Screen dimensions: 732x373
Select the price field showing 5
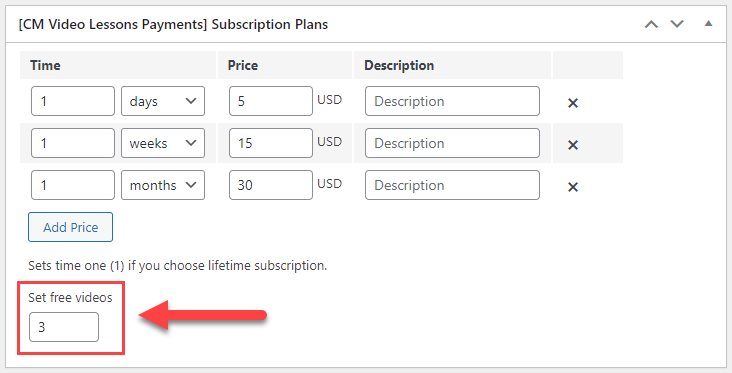coord(271,101)
